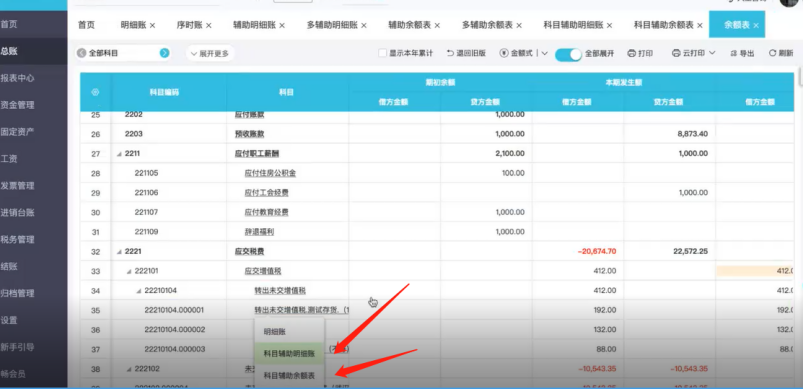
Task: Open 设置 in the sidebar
Action: coord(33,320)
